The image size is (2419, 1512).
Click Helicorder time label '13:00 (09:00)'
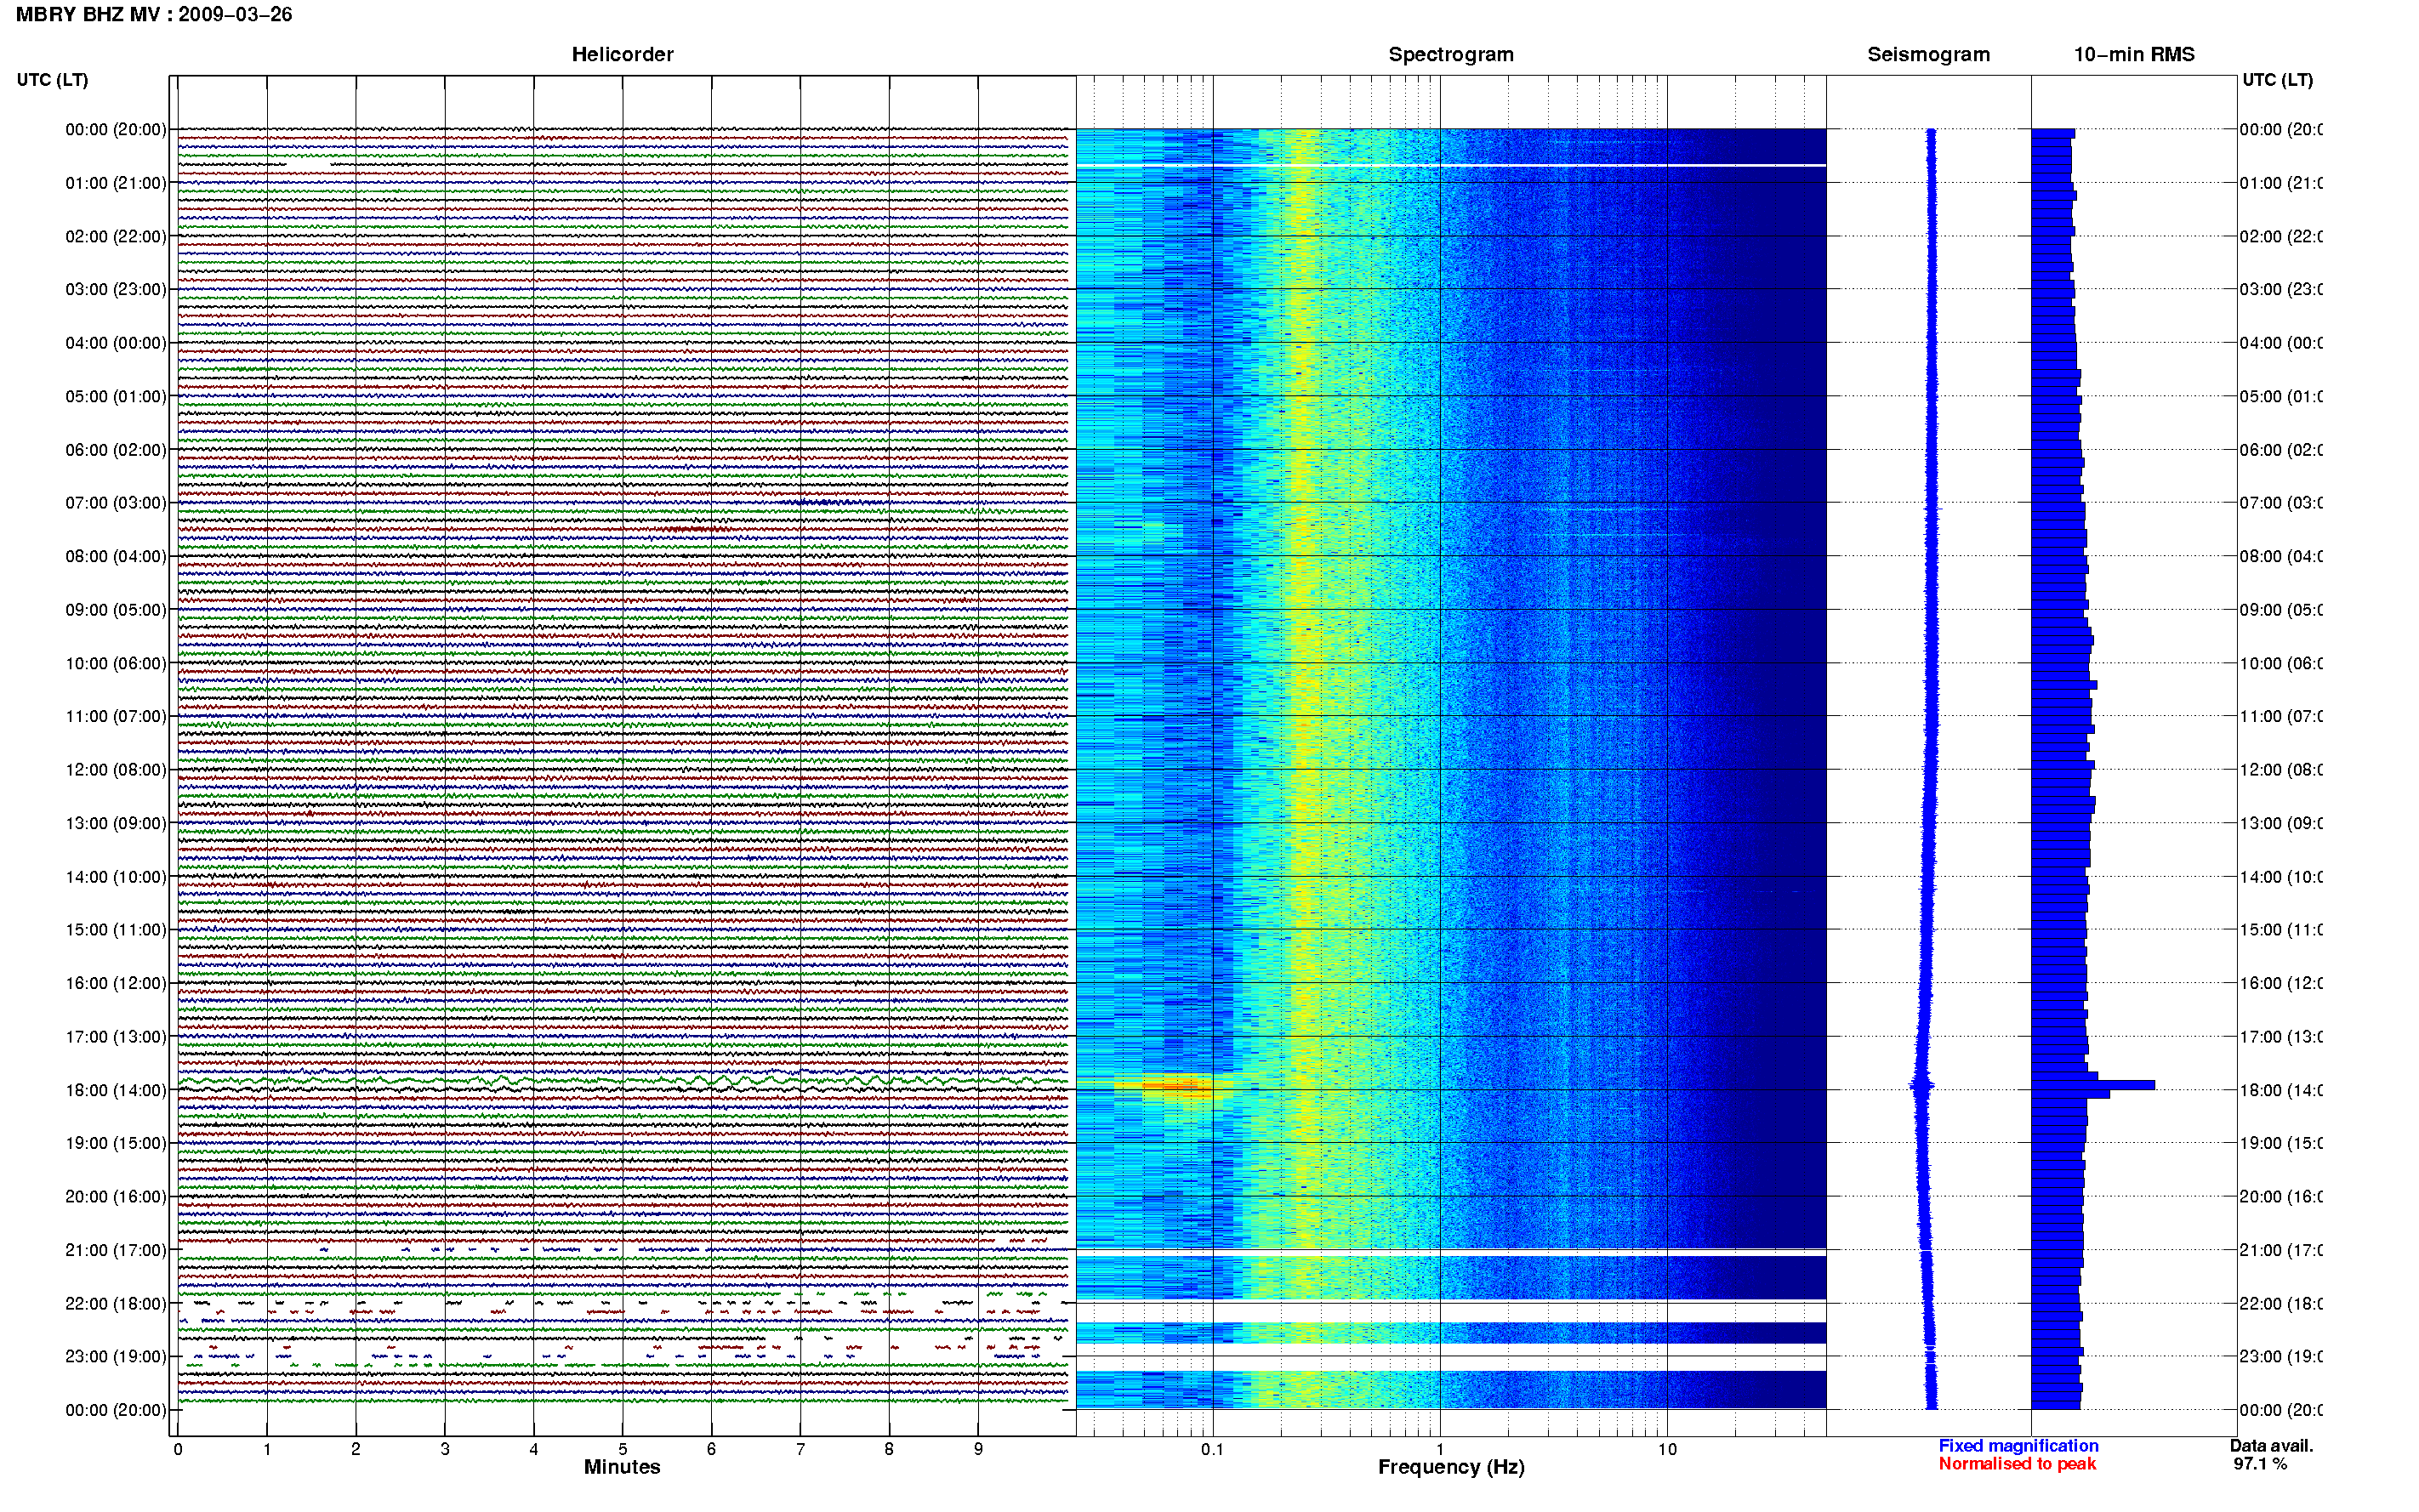pyautogui.click(x=116, y=824)
